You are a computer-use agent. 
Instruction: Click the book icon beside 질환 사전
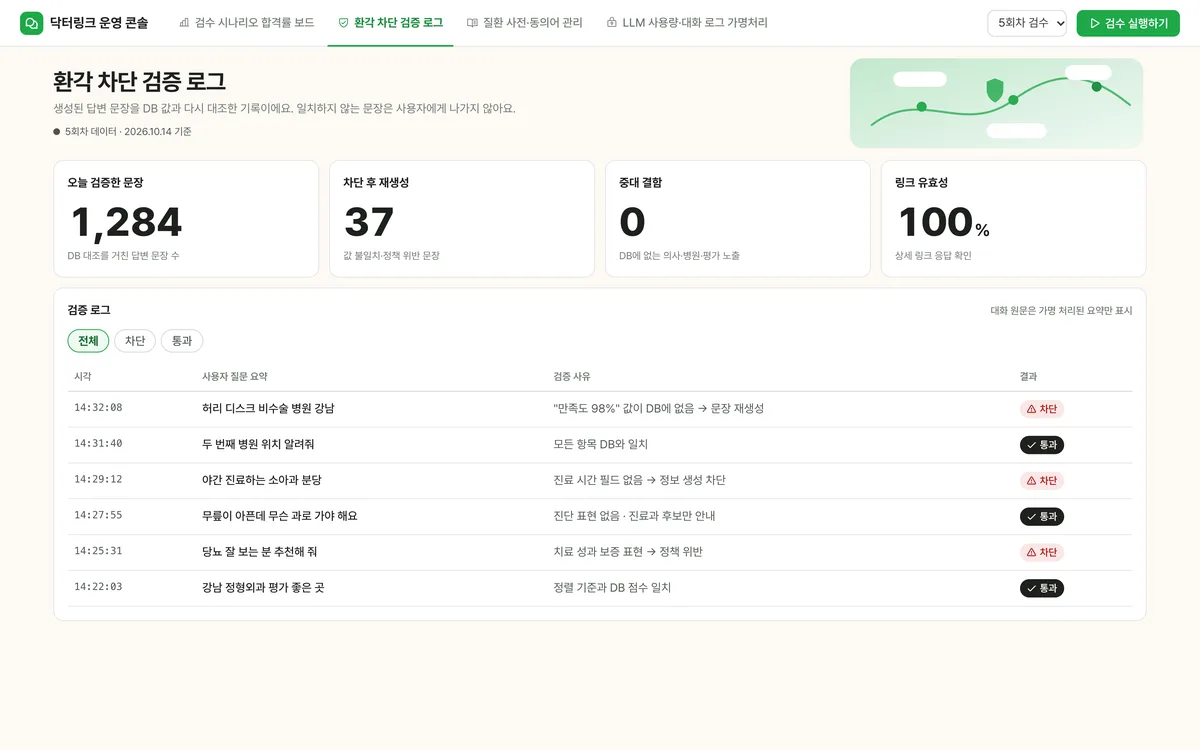(x=472, y=23)
